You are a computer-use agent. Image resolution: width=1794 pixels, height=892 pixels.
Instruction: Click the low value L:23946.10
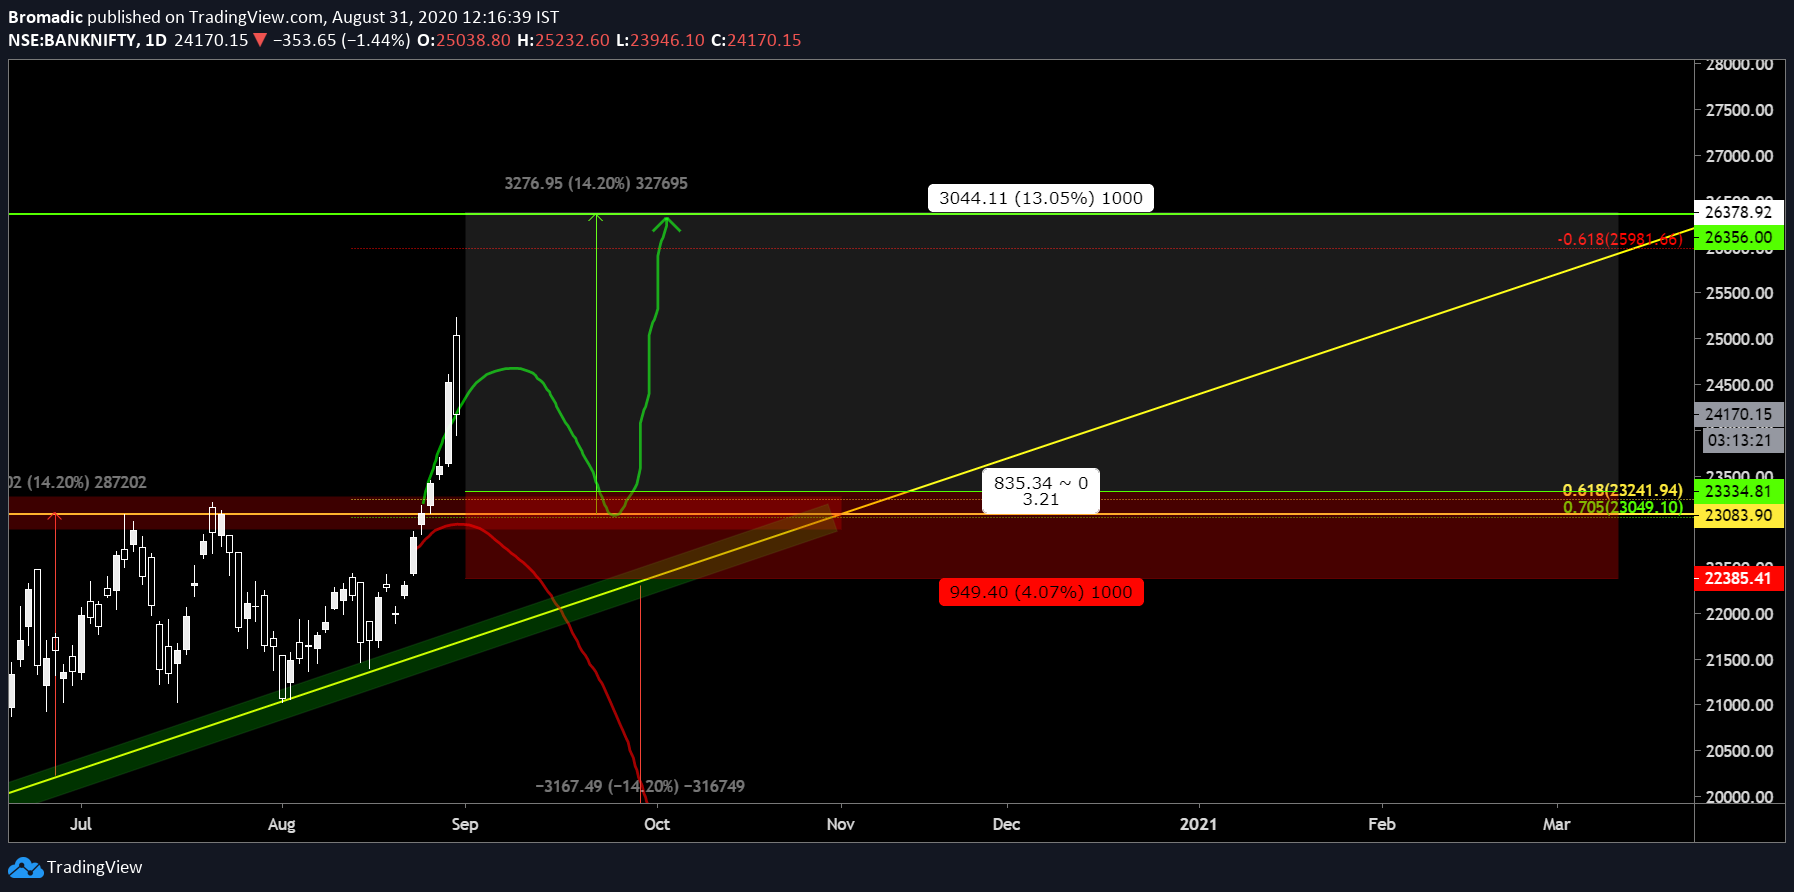coord(660,40)
